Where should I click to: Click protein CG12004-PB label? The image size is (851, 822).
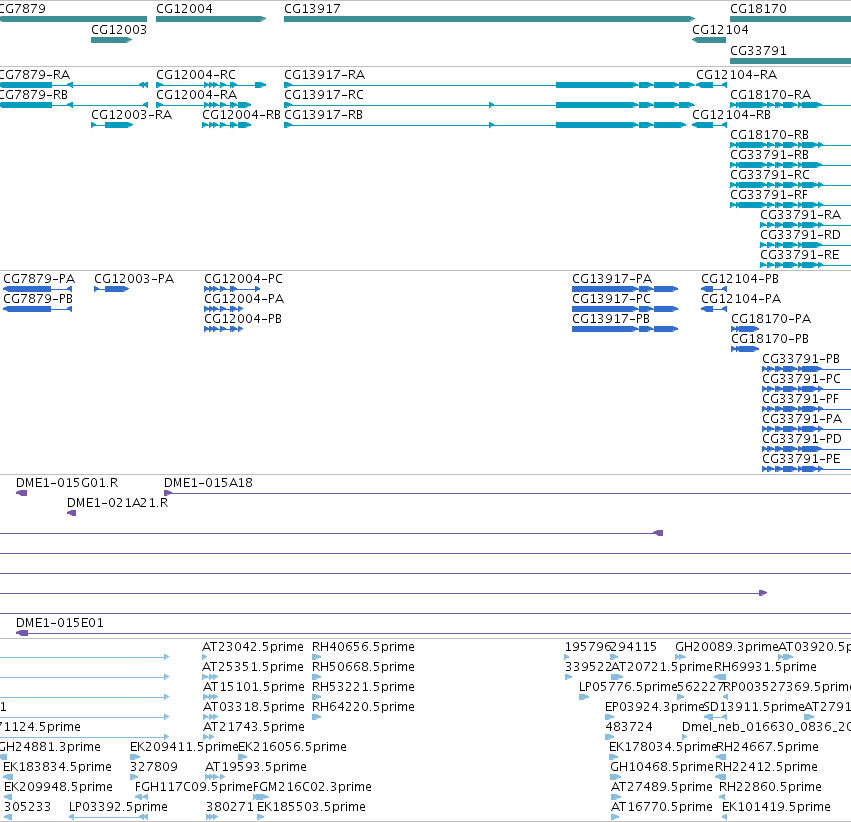click(x=243, y=320)
